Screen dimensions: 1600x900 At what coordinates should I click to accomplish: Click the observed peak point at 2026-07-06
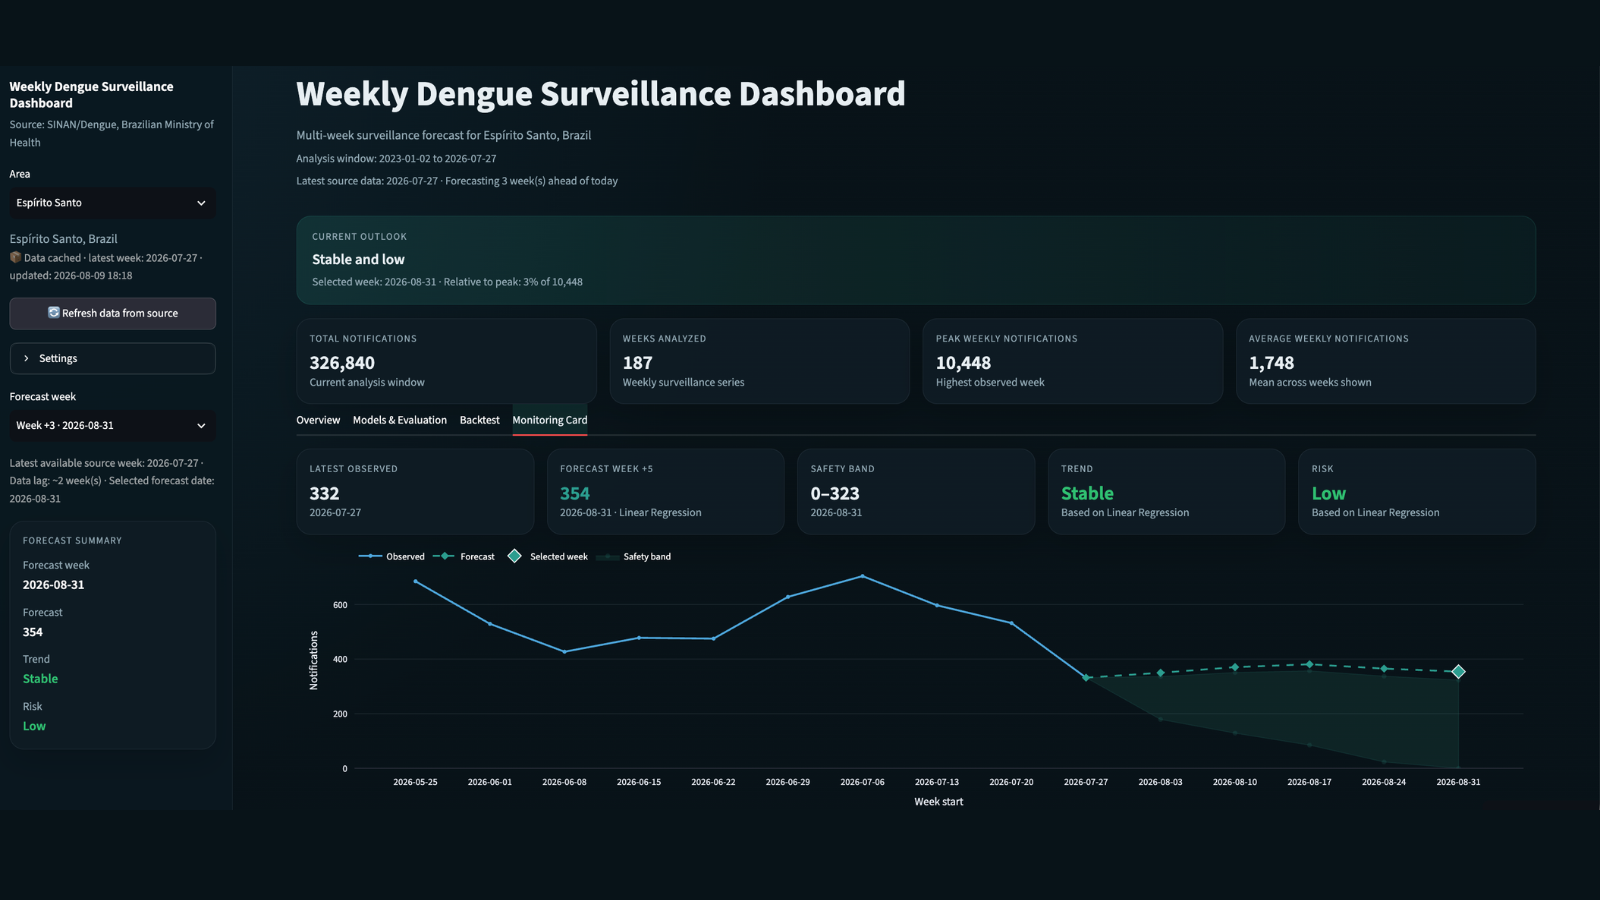click(862, 576)
